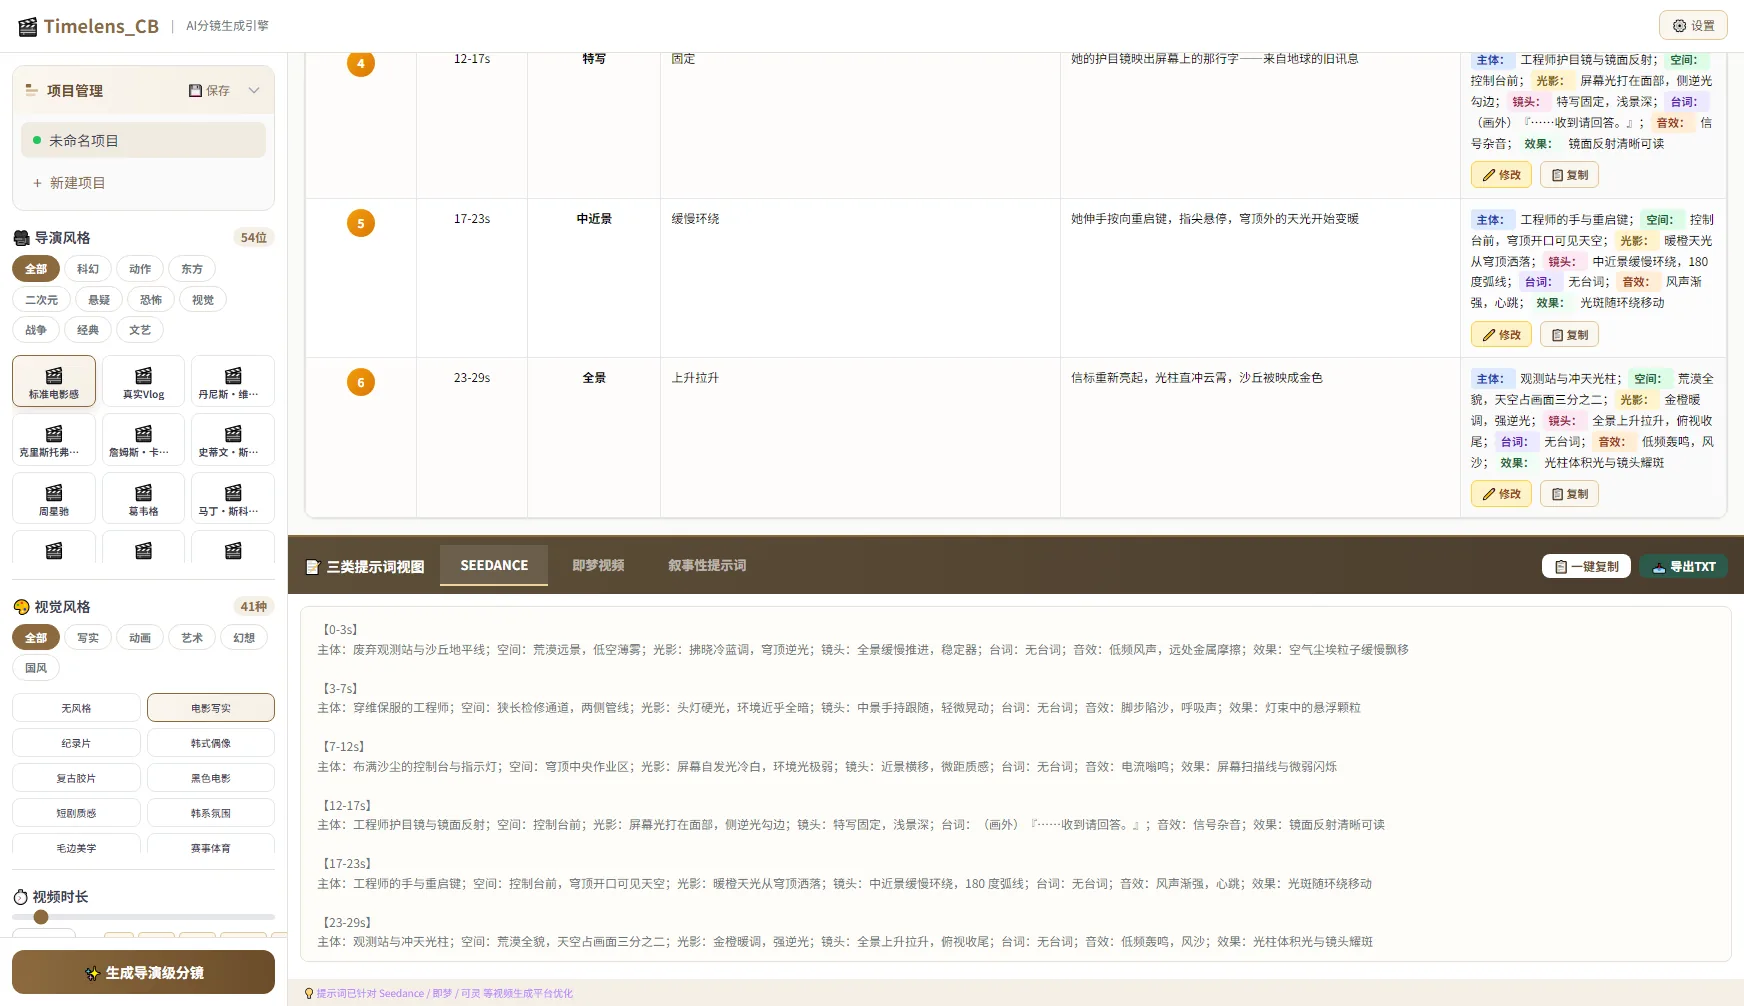This screenshot has width=1744, height=1006.
Task: Open 设置 settings gear button
Action: coord(1693,26)
